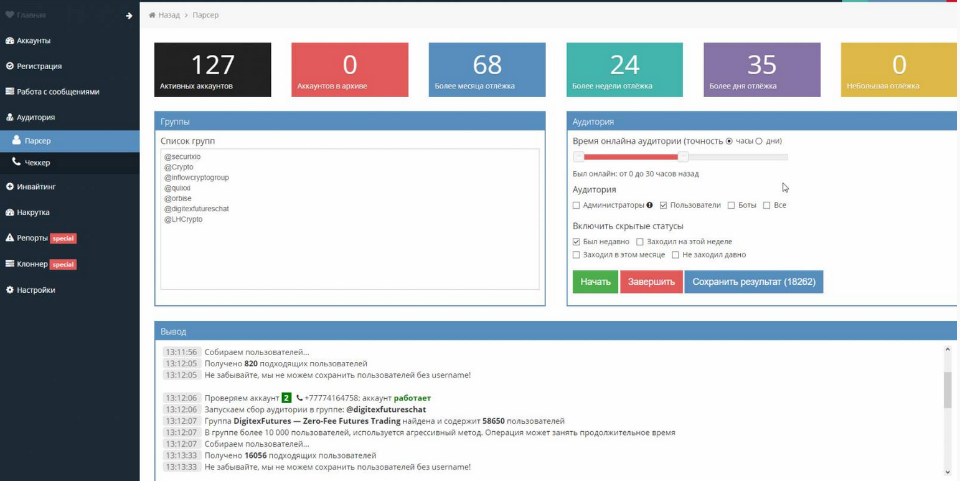Enable the Администраторы checkbox
The image size is (960, 481).
pyautogui.click(x=577, y=205)
